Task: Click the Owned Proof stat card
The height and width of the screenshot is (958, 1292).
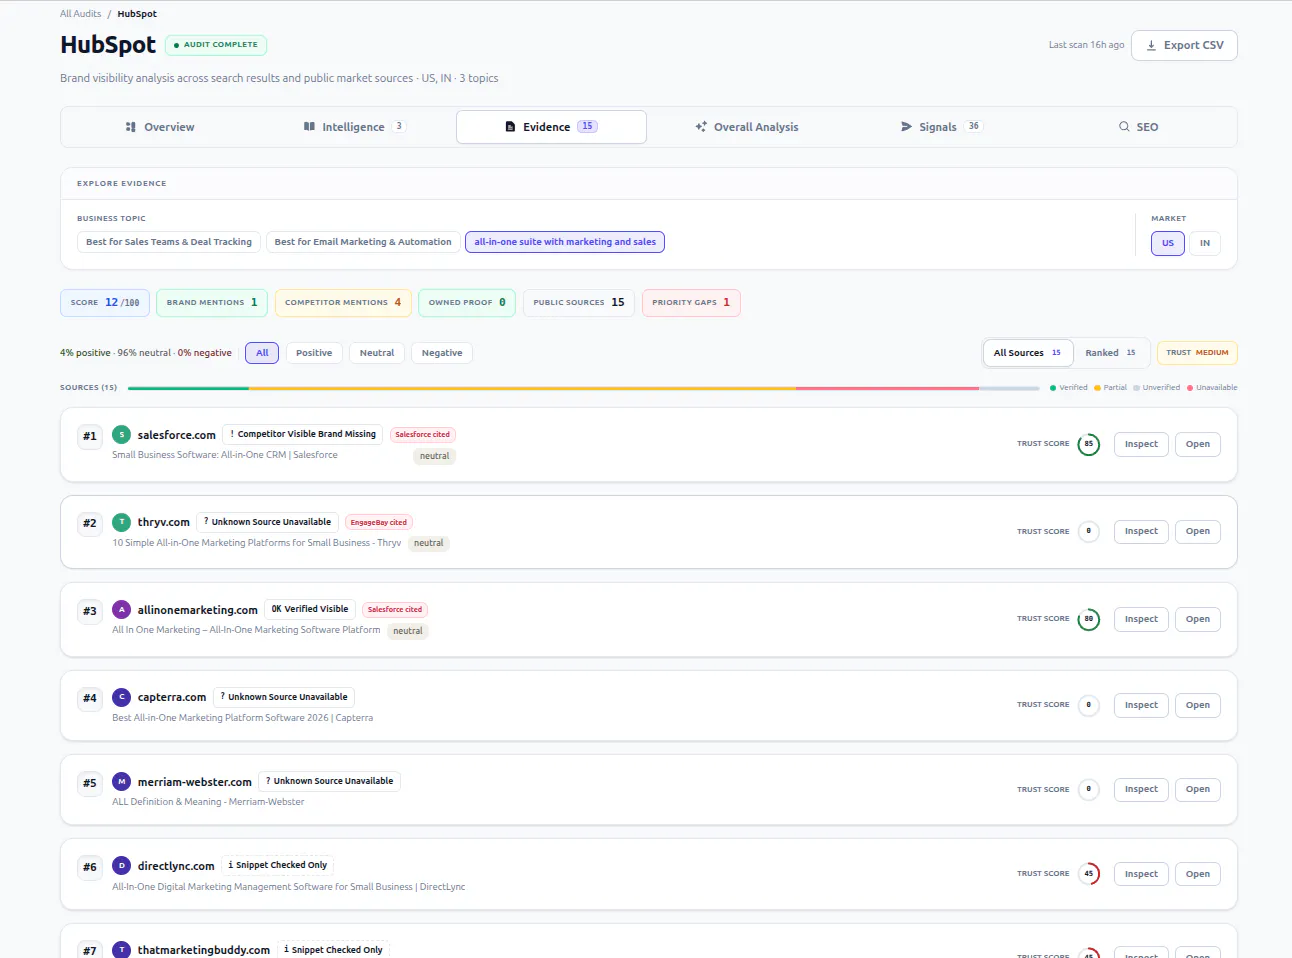Action: tap(467, 303)
